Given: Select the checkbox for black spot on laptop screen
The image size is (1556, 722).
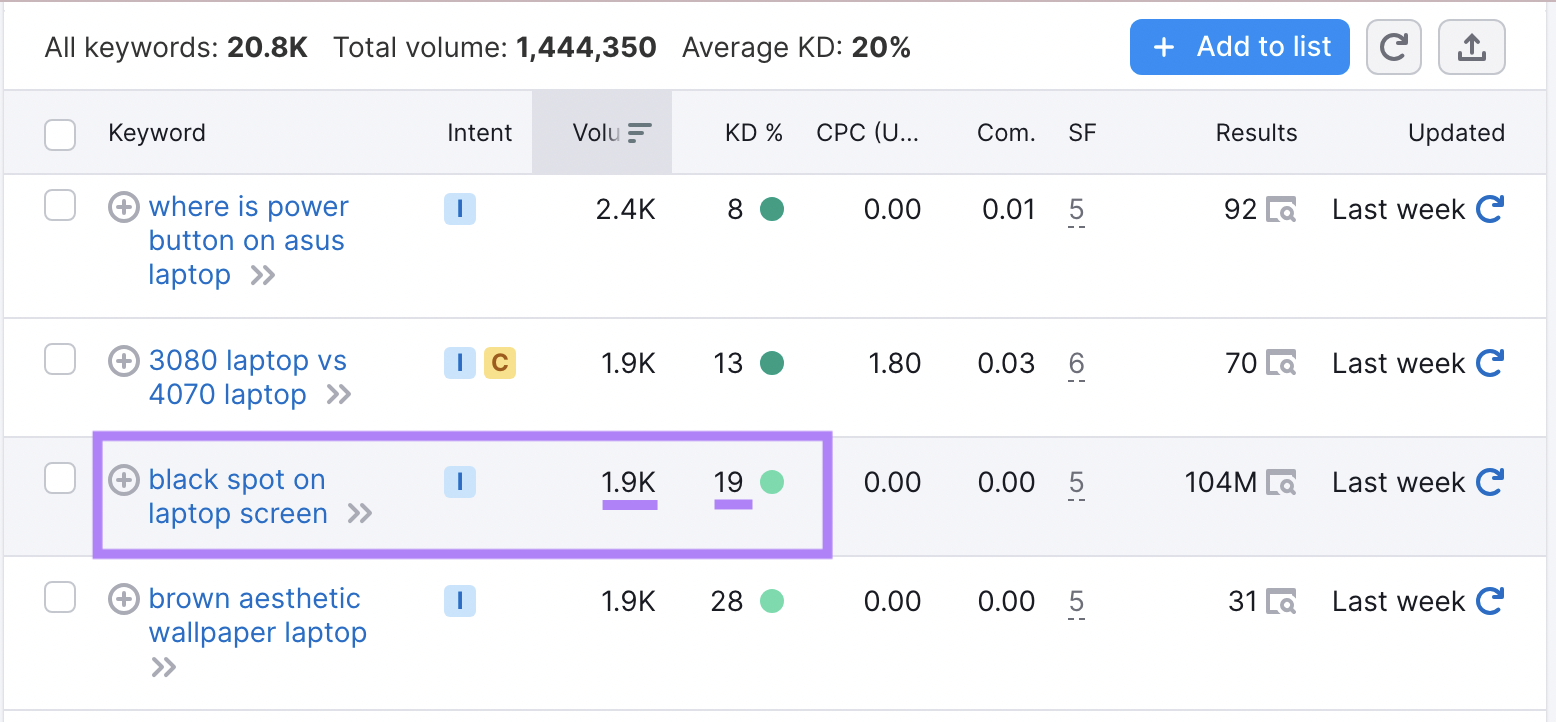Looking at the screenshot, I should [x=60, y=478].
